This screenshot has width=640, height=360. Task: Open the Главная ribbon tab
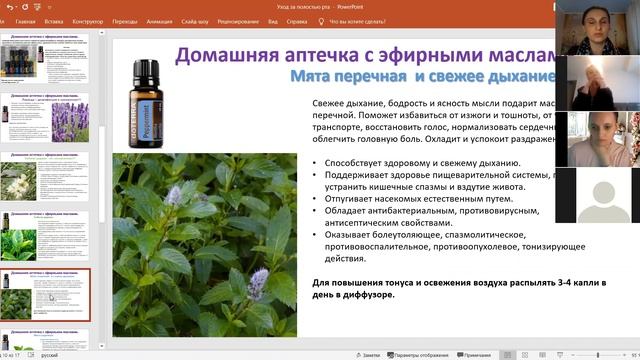tap(25, 22)
